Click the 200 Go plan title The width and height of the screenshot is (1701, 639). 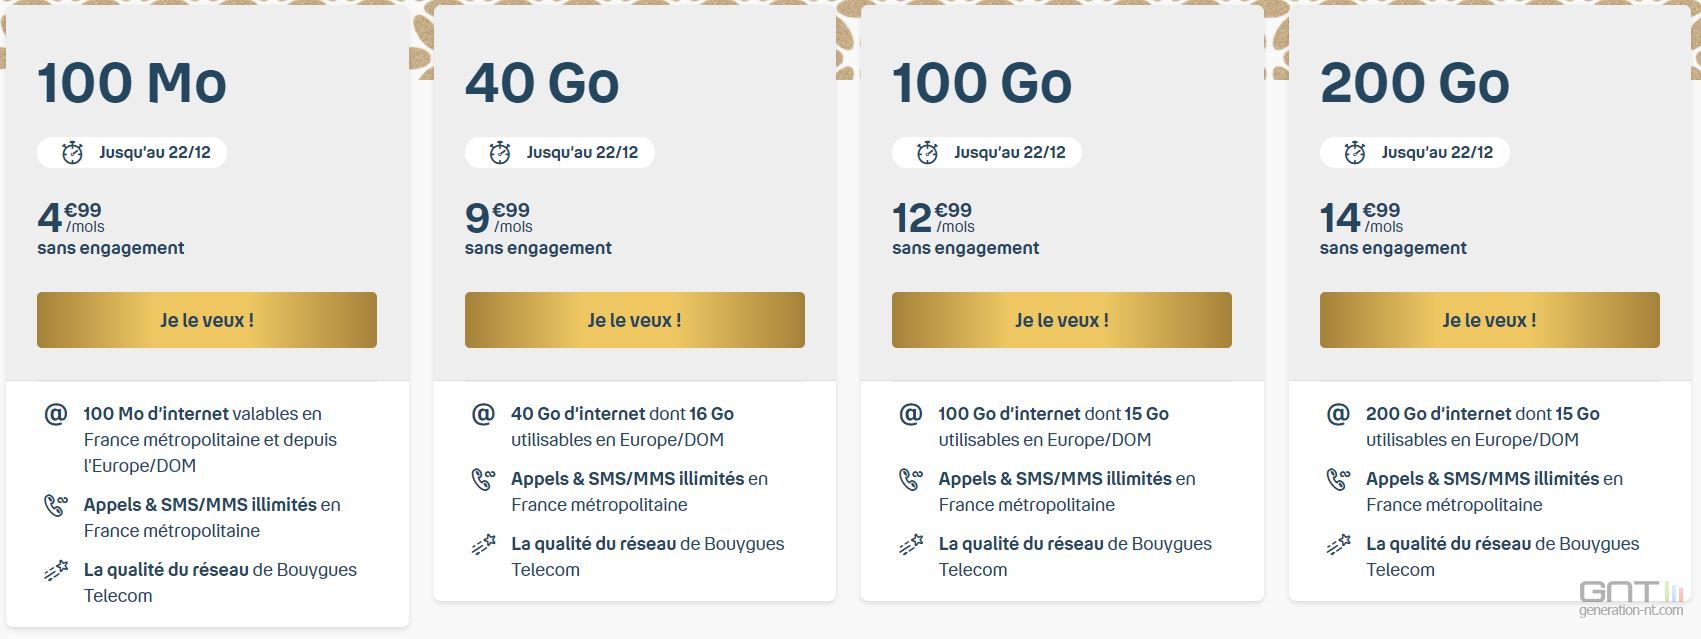tap(1414, 82)
